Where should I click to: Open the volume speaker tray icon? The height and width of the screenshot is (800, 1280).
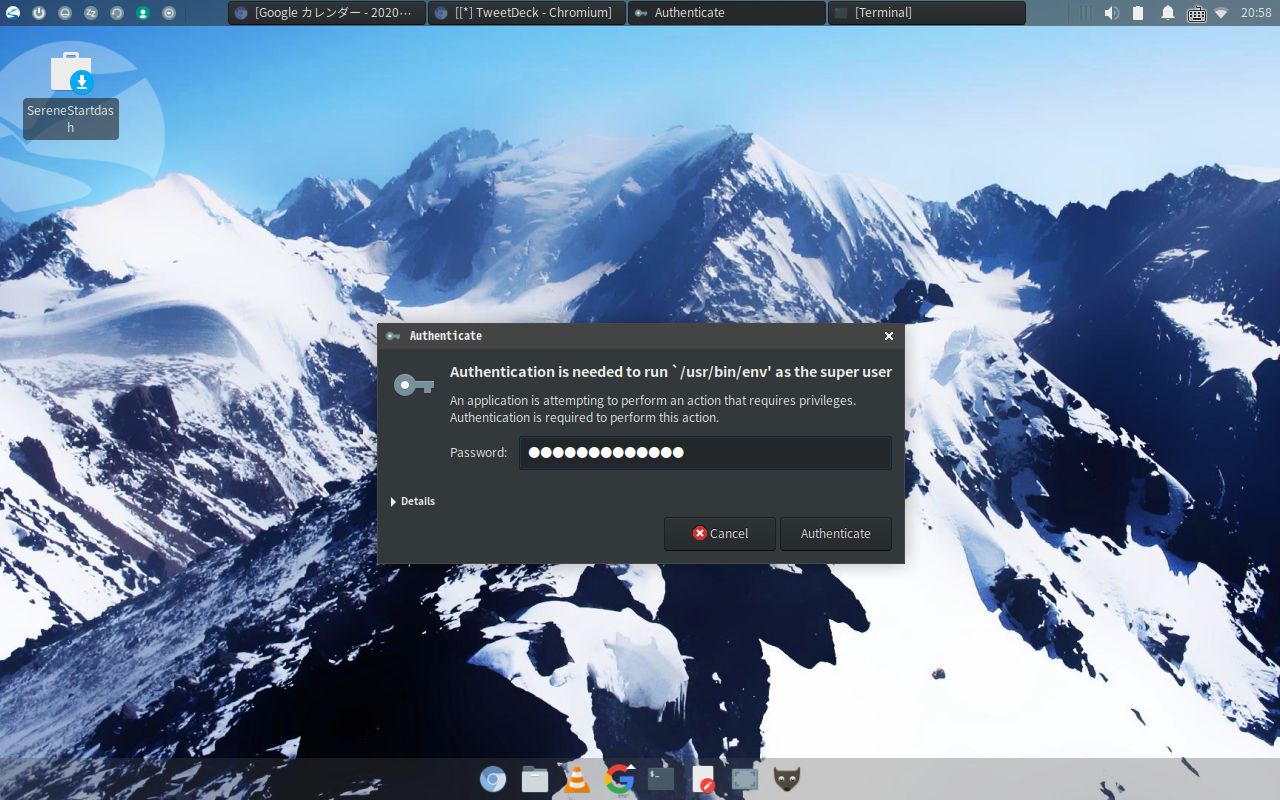1111,13
